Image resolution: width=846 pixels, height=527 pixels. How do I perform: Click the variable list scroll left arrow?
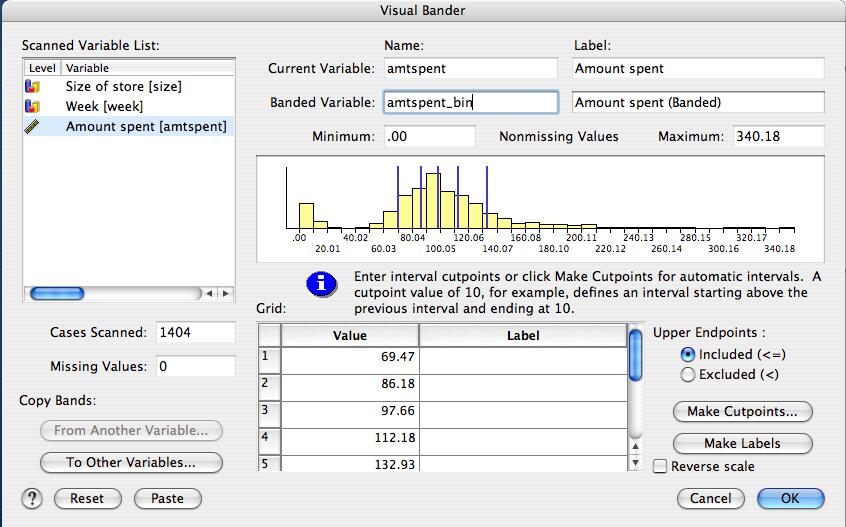pyautogui.click(x=209, y=293)
